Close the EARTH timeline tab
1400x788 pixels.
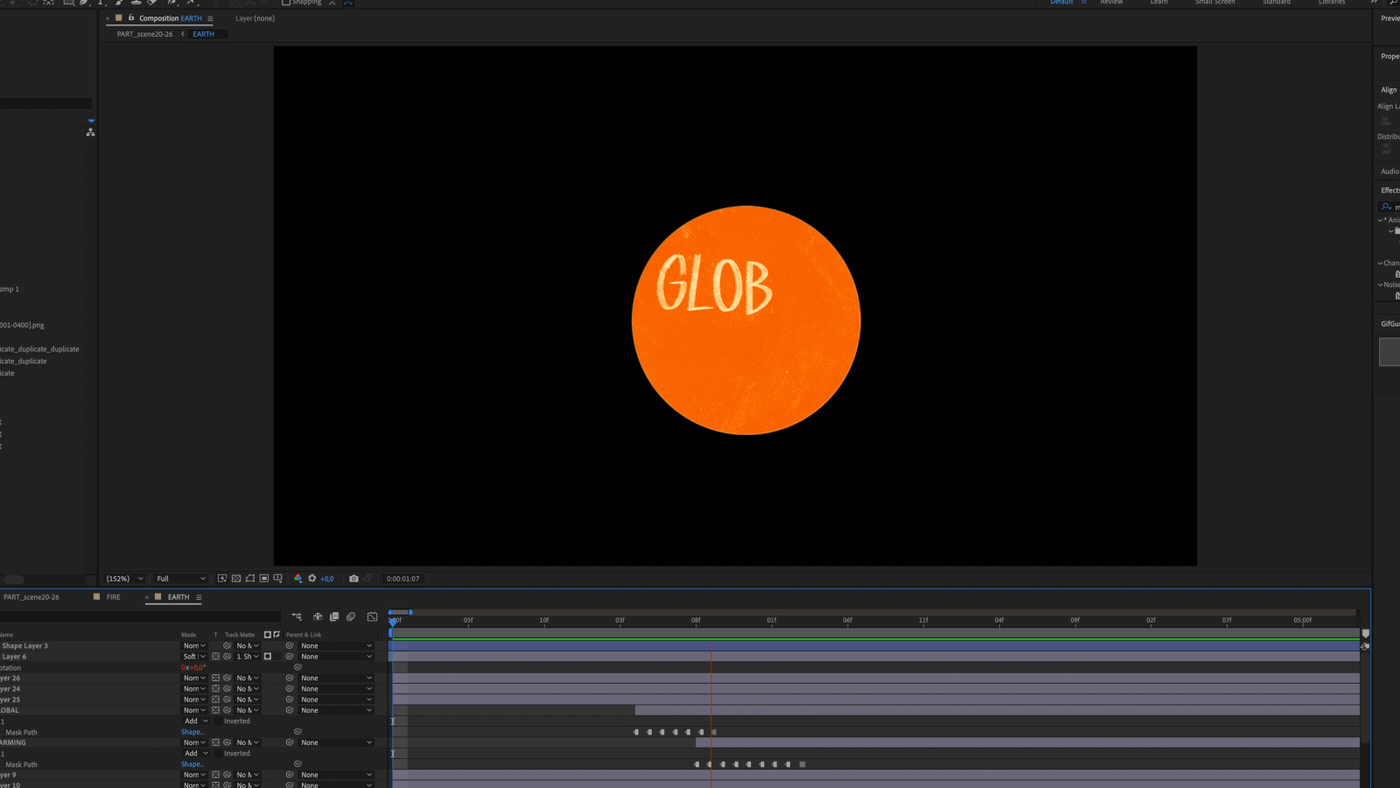pyautogui.click(x=147, y=597)
